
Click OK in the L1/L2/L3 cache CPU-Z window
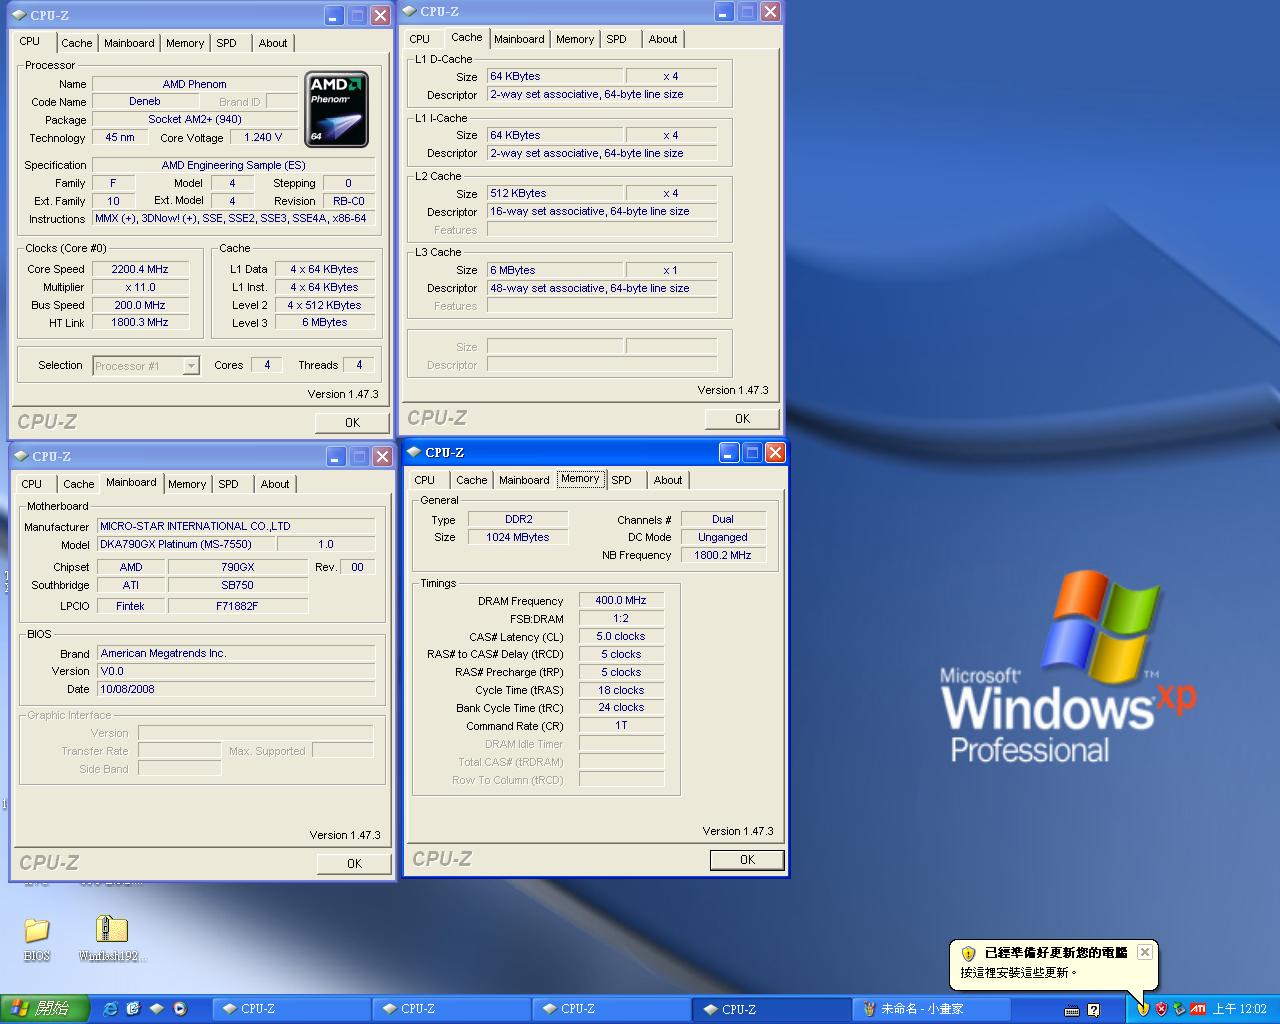tap(742, 418)
